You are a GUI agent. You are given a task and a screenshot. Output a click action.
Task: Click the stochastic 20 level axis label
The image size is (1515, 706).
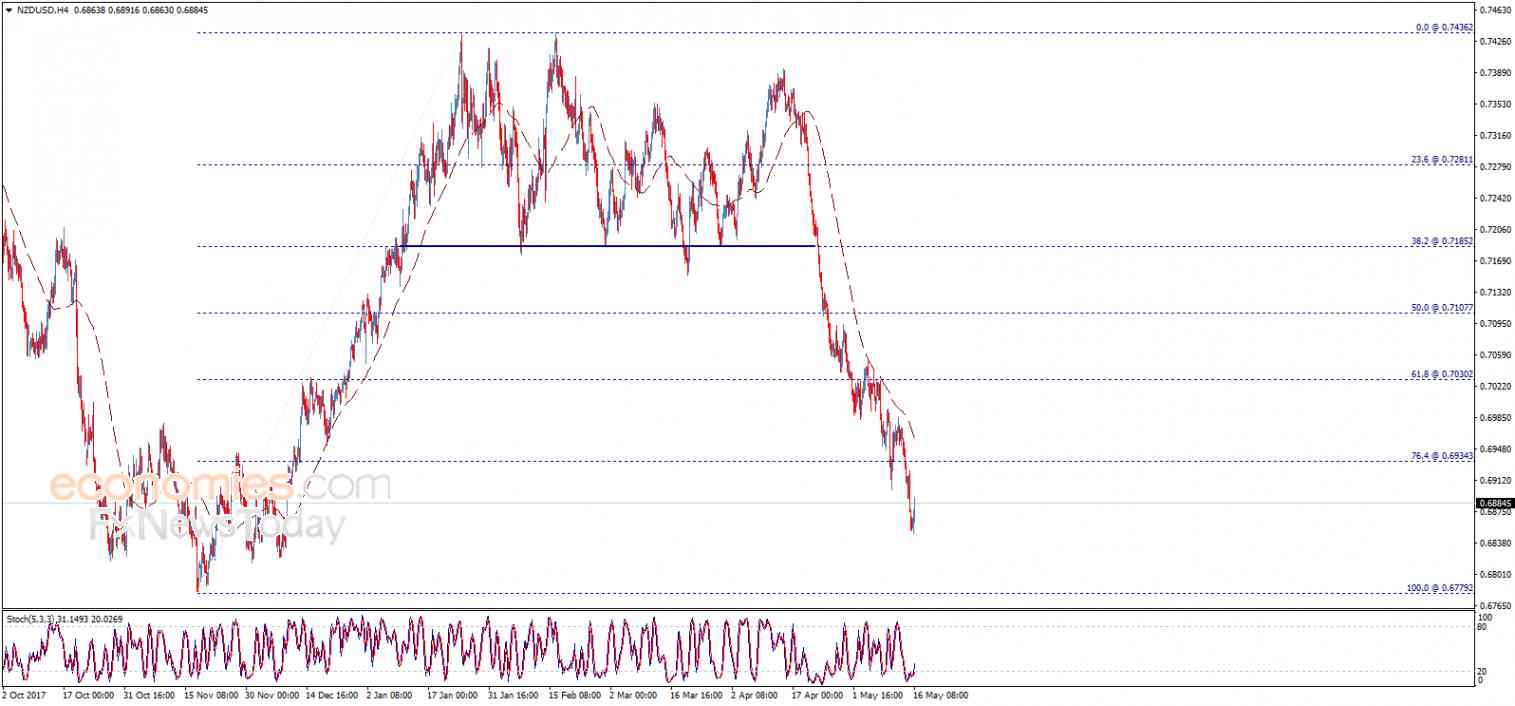(x=1483, y=671)
